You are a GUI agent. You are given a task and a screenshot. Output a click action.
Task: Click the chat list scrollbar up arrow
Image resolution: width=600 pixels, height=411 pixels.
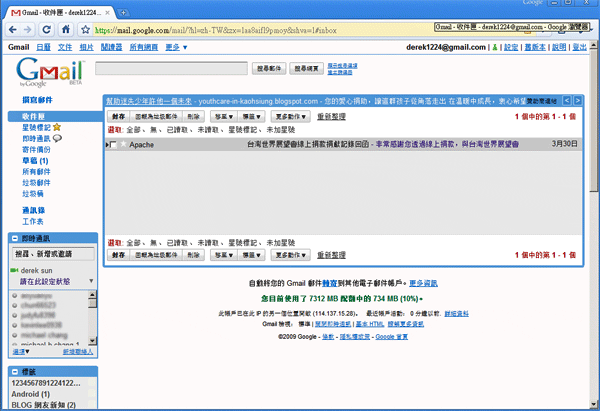(x=93, y=295)
